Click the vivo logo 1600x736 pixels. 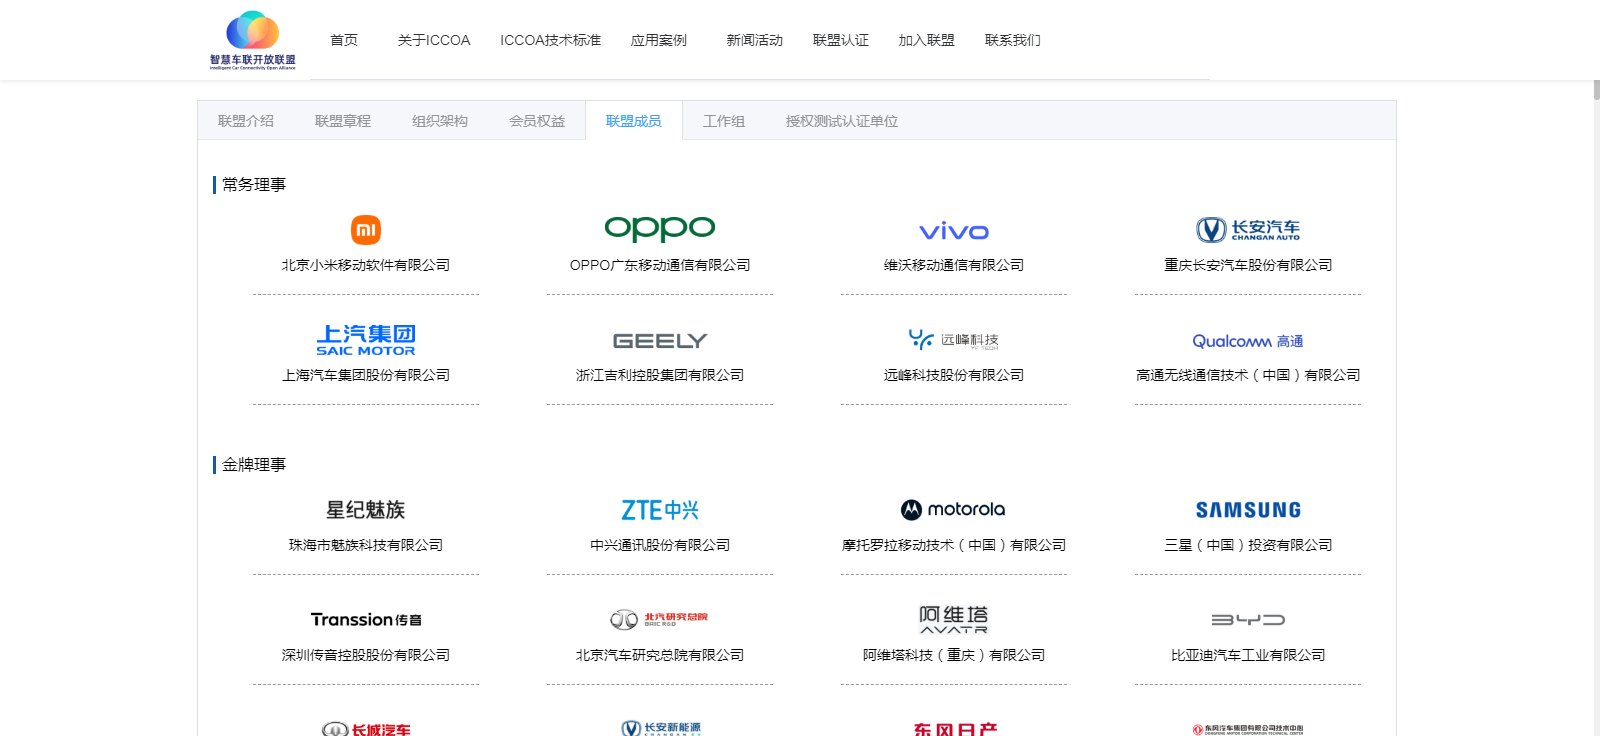pyautogui.click(x=954, y=232)
